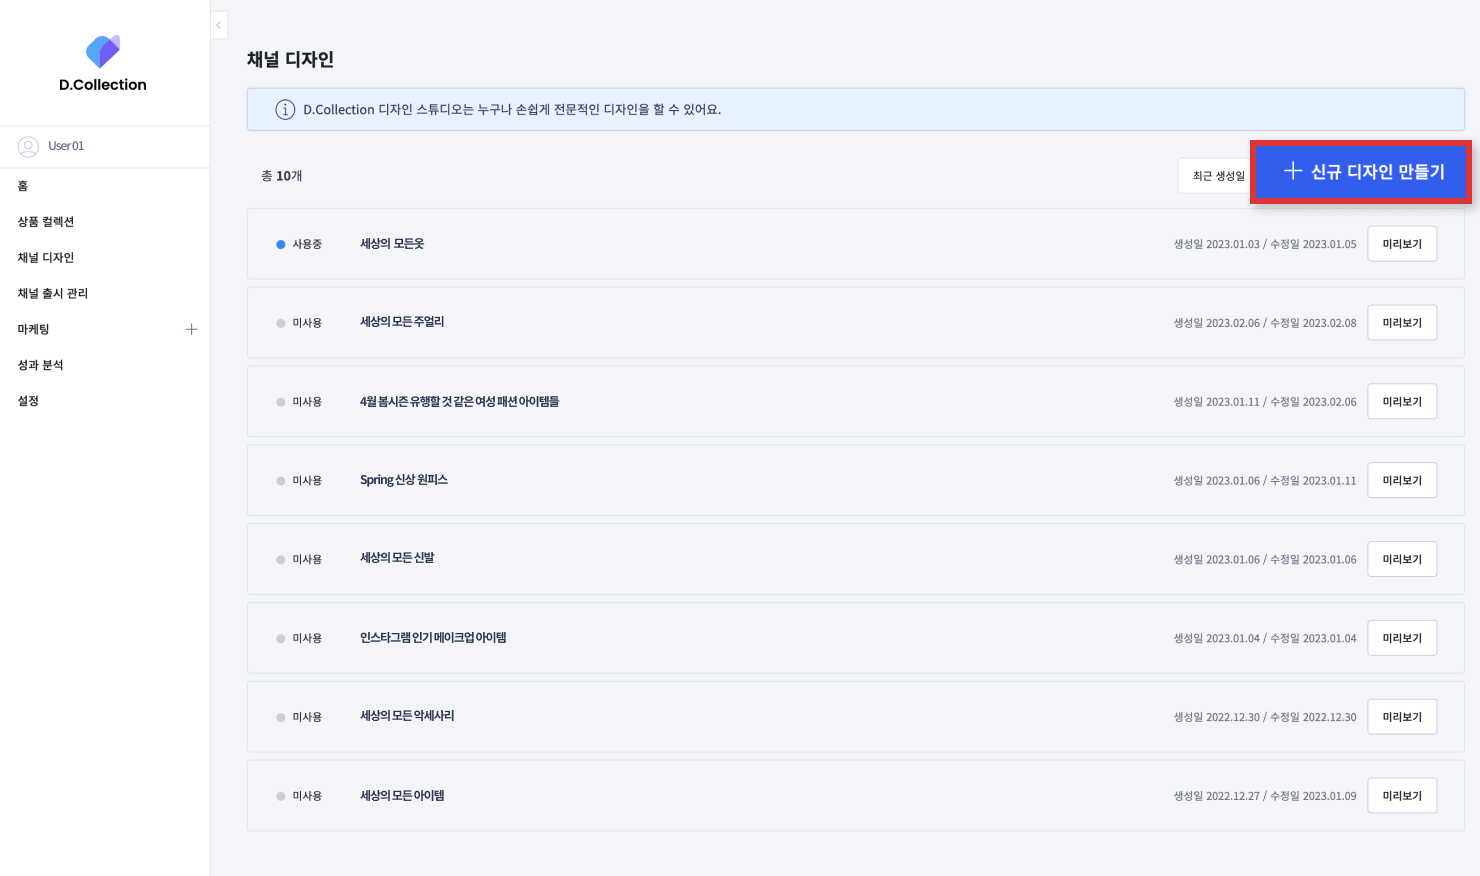The height and width of the screenshot is (876, 1480).
Task: Click the blue 사용중 status dot
Action: tap(281, 244)
